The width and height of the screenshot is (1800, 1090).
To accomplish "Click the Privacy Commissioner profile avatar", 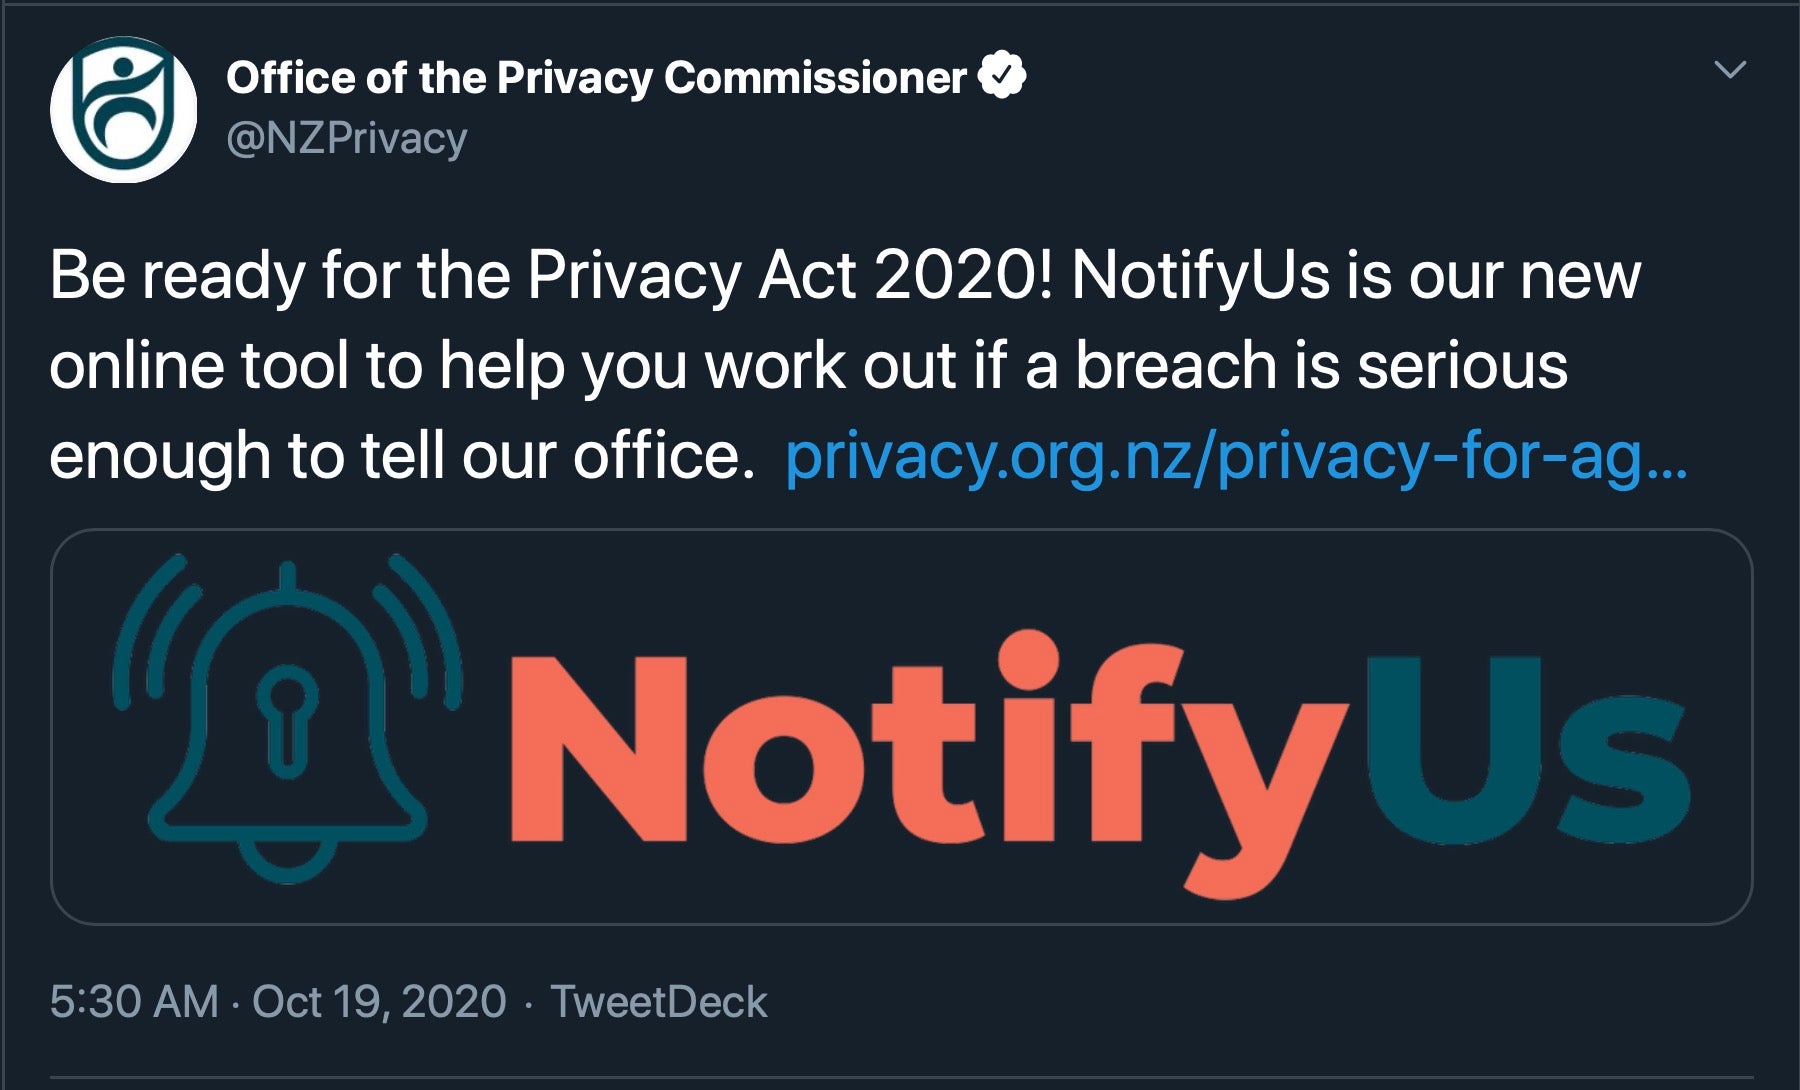I will [x=123, y=110].
